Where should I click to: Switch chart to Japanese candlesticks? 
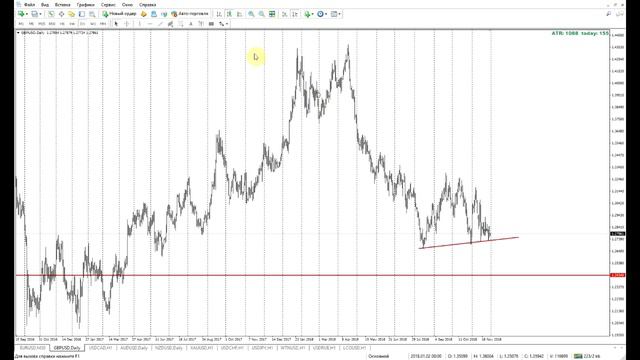tap(229, 14)
